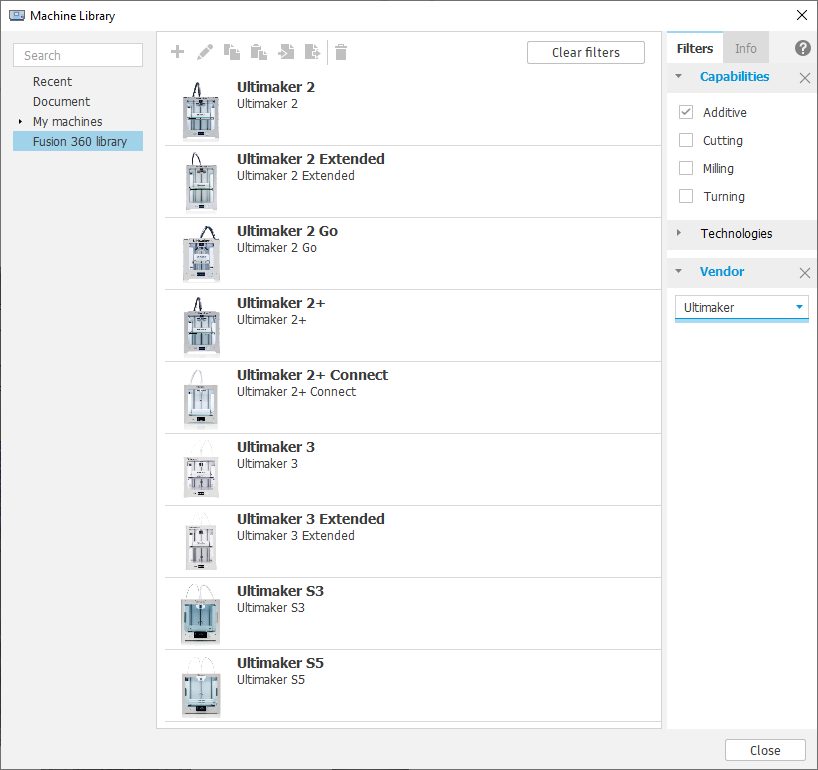Click the import machine toolbar icon
Screen dimensions: 818x770
coord(286,52)
